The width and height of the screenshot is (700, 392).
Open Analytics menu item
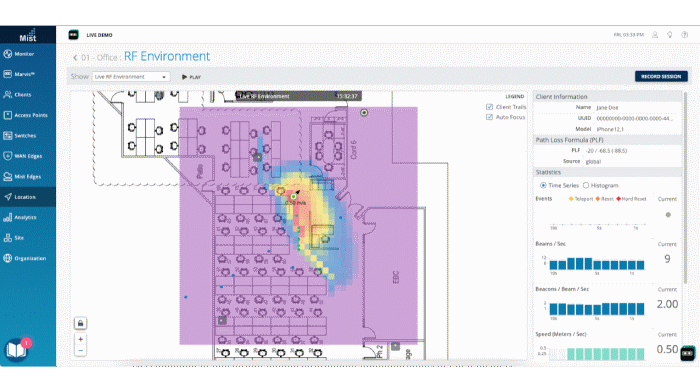[28, 217]
